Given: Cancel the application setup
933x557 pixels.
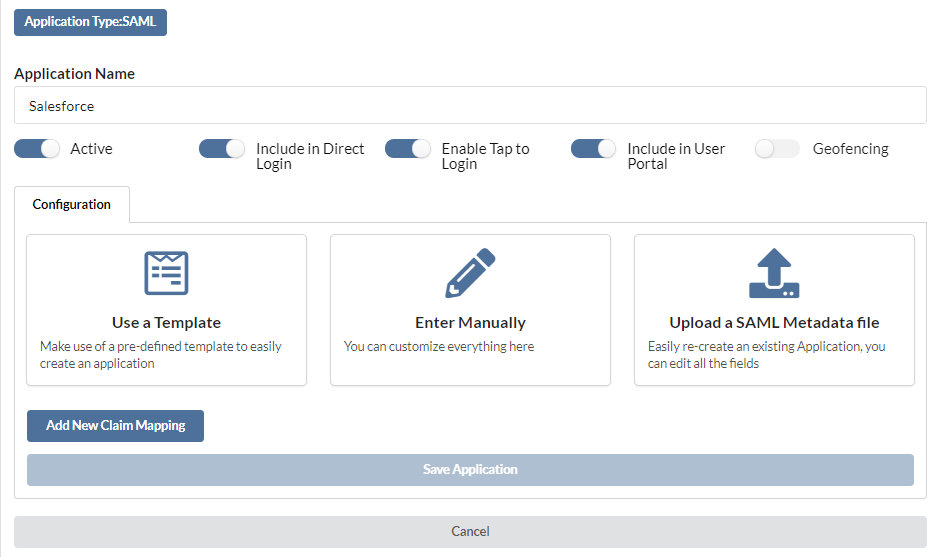Looking at the screenshot, I should tap(470, 531).
